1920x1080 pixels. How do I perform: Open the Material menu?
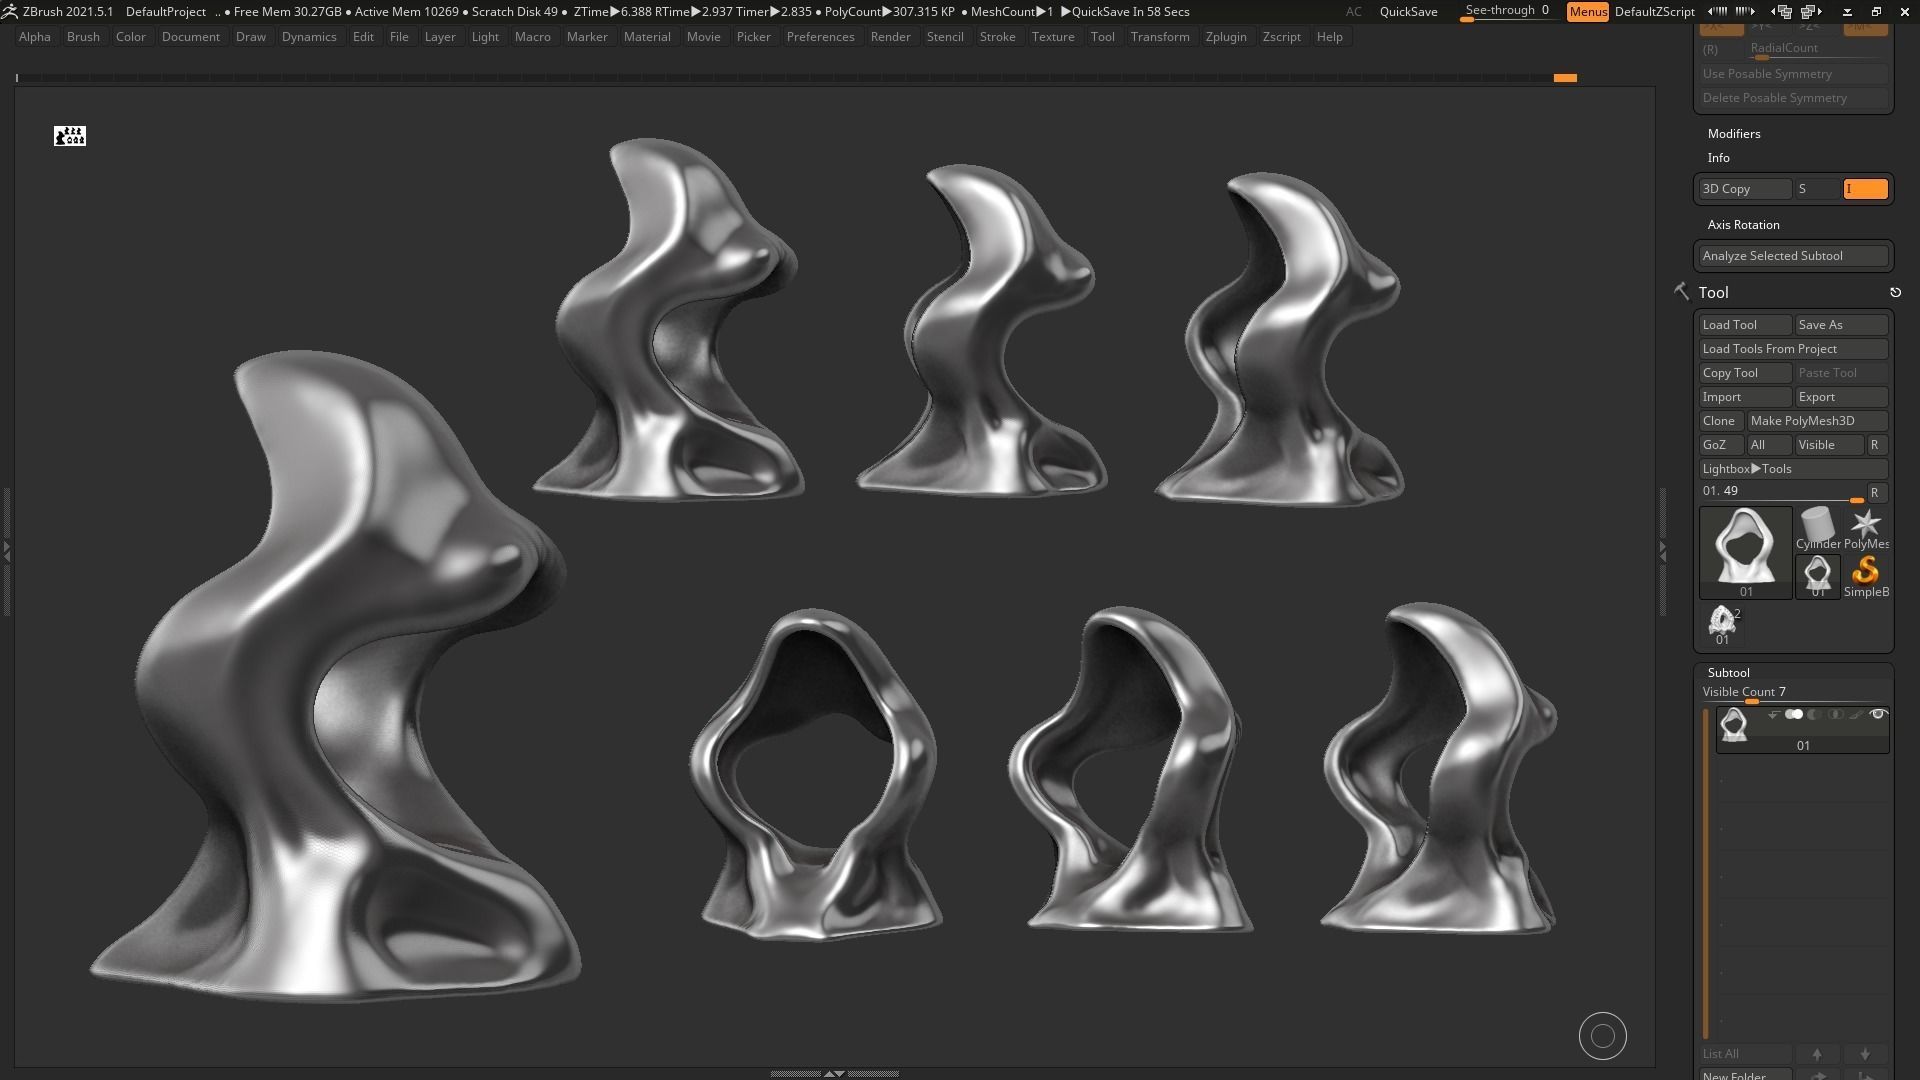click(647, 37)
